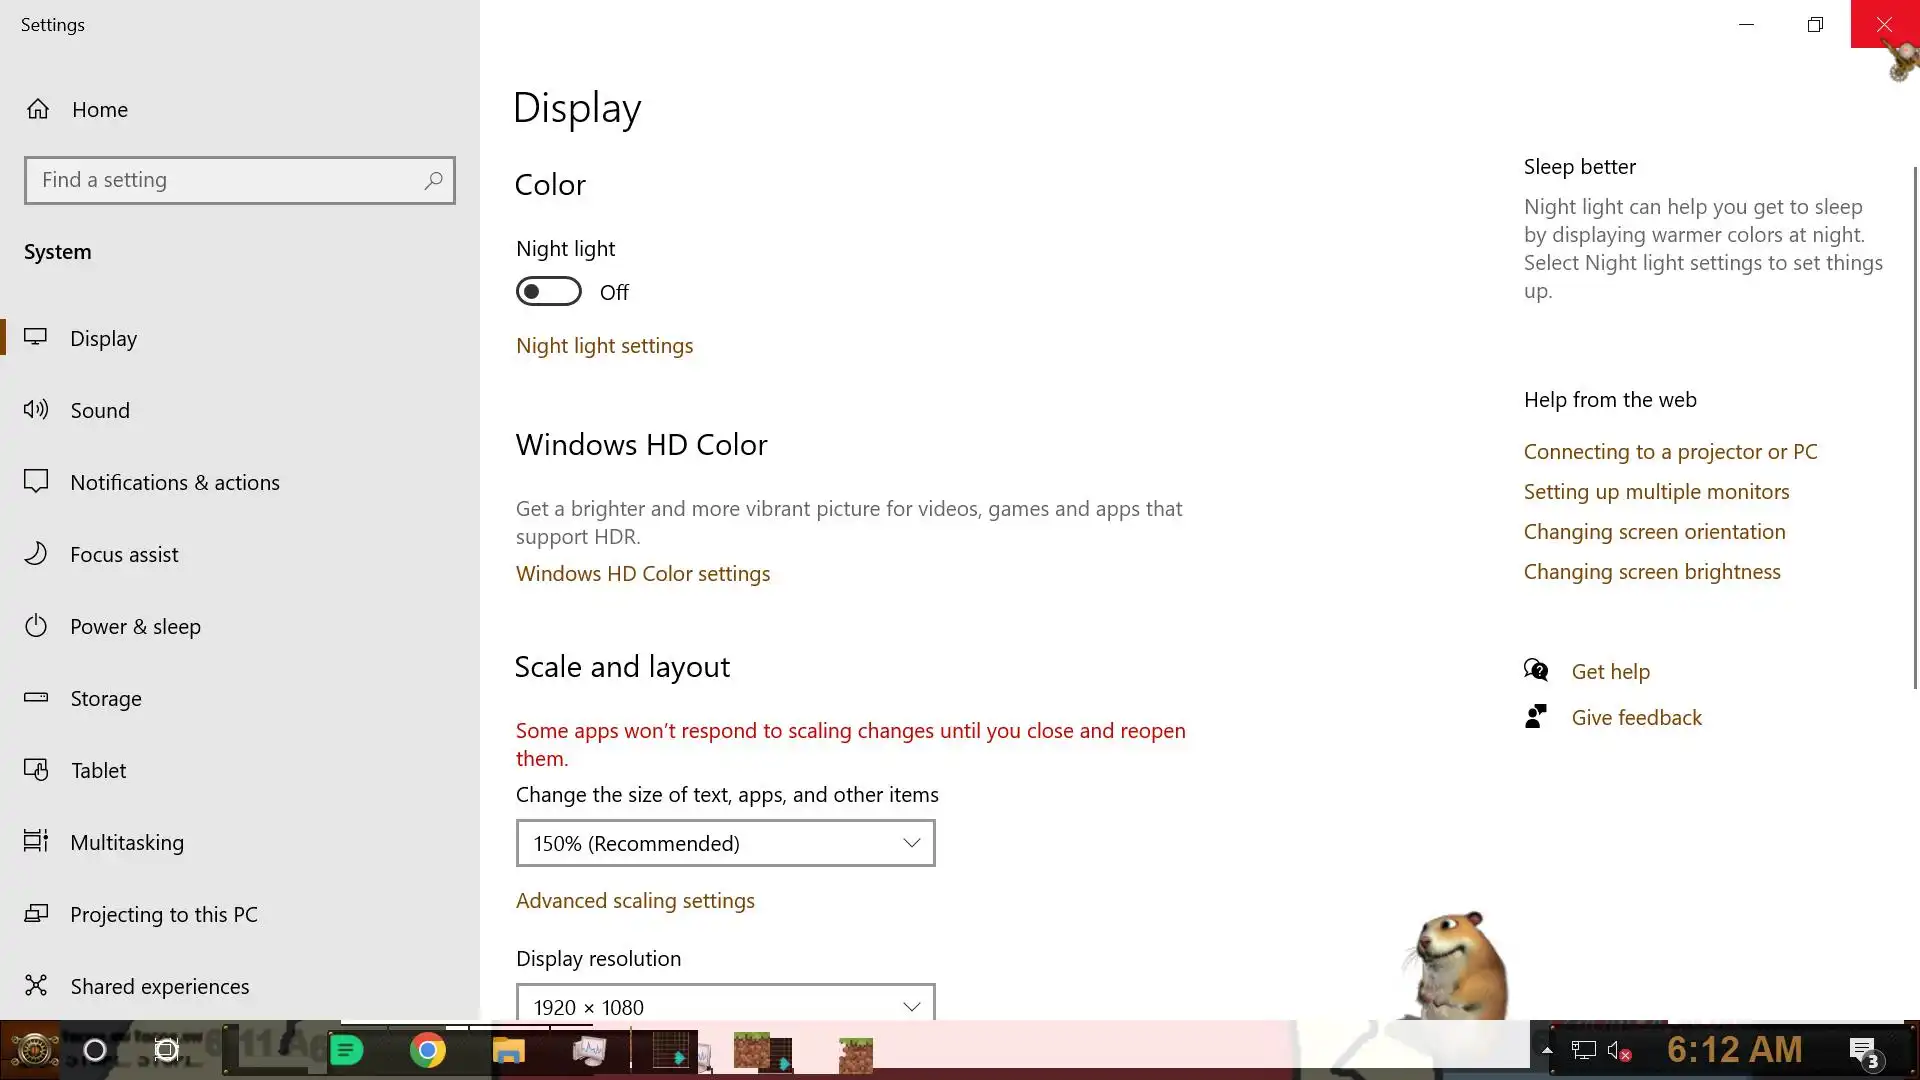Image resolution: width=1920 pixels, height=1080 pixels.
Task: Select Notifications & actions in sidebar
Action: 175,482
